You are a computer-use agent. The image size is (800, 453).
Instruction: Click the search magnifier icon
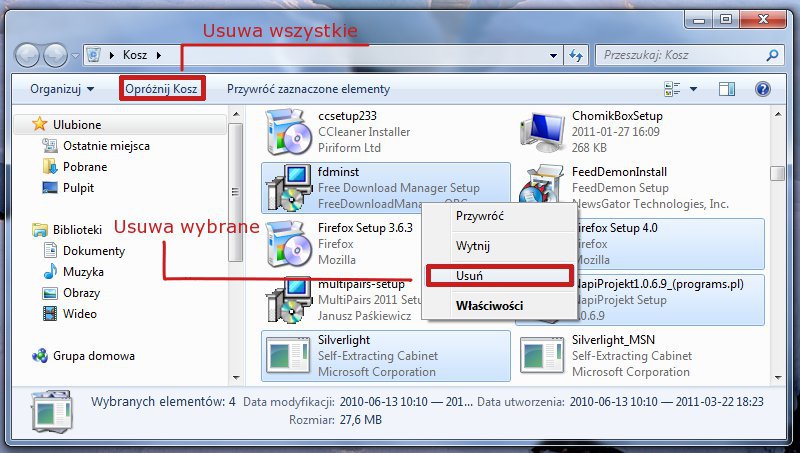pyautogui.click(x=772, y=55)
